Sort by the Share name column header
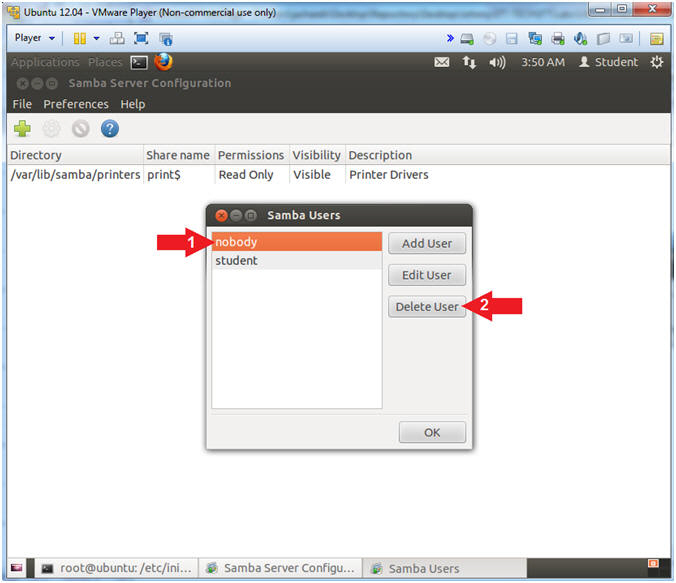 (x=178, y=155)
